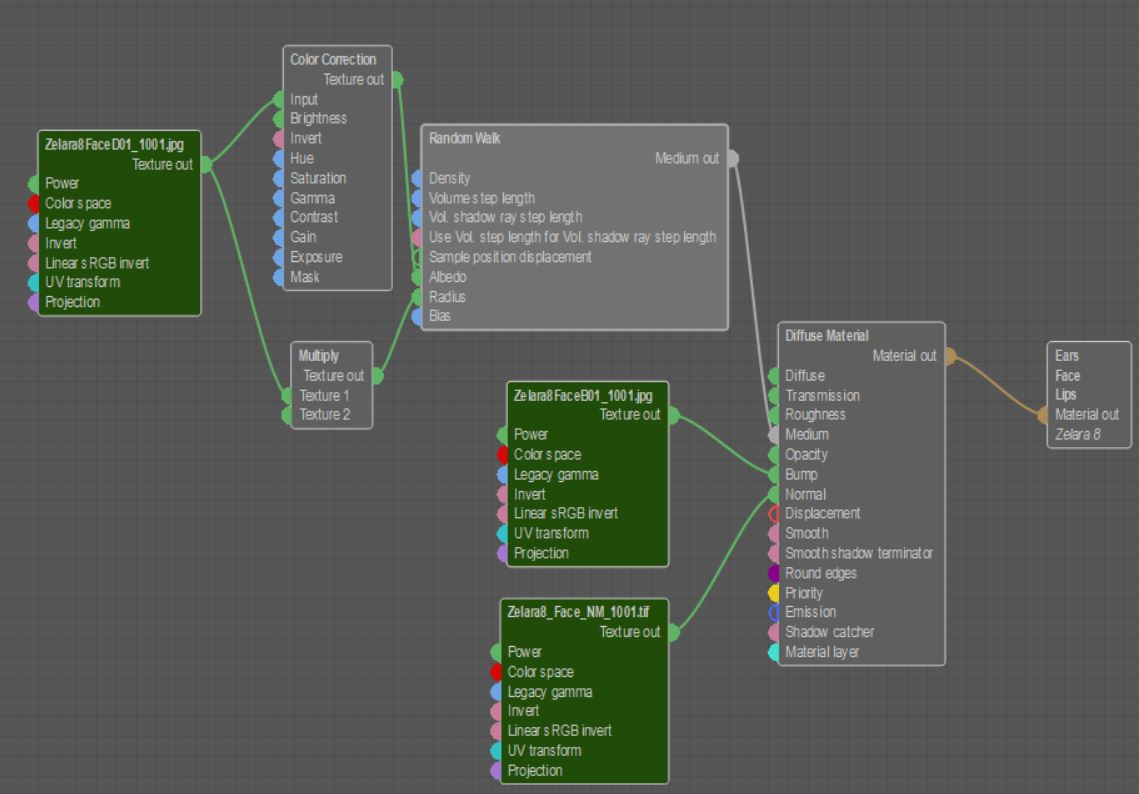Viewport: 1139px width, 794px height.
Task: Click the Lips label on output node
Action: coord(1066,395)
